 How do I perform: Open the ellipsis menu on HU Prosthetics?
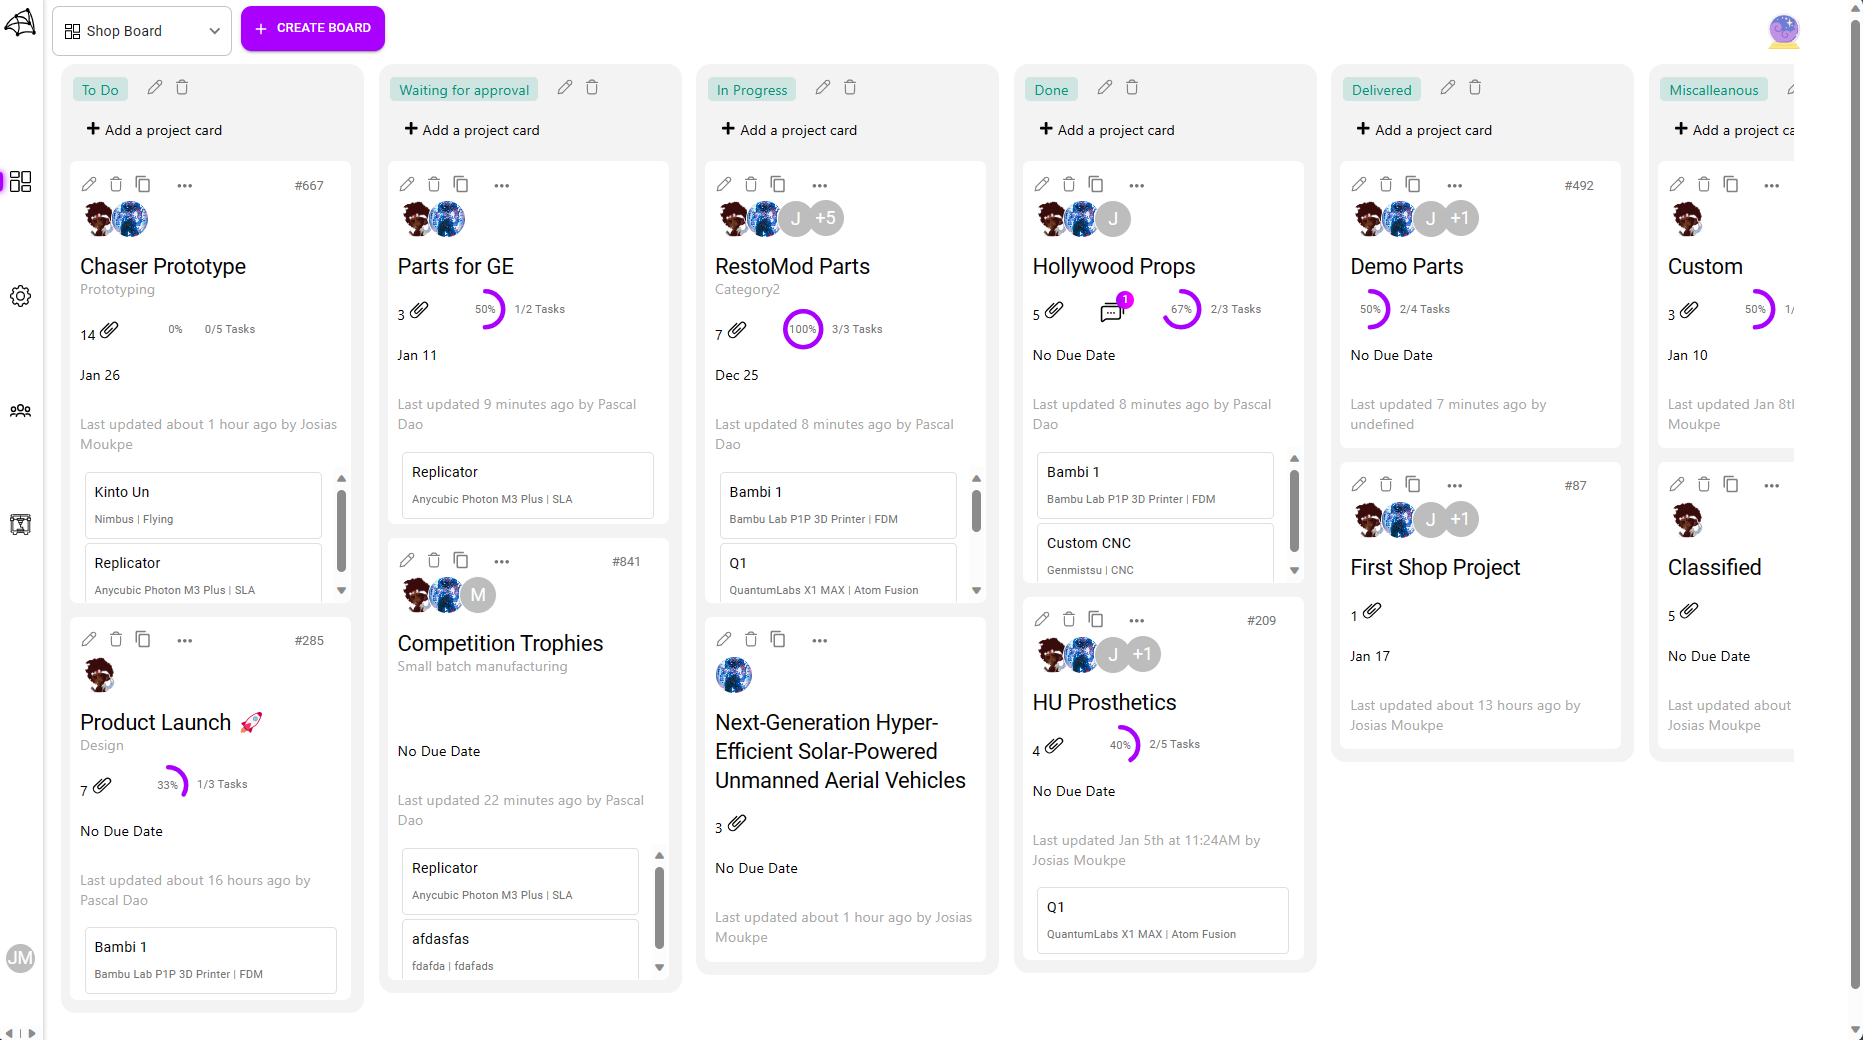click(x=1136, y=620)
